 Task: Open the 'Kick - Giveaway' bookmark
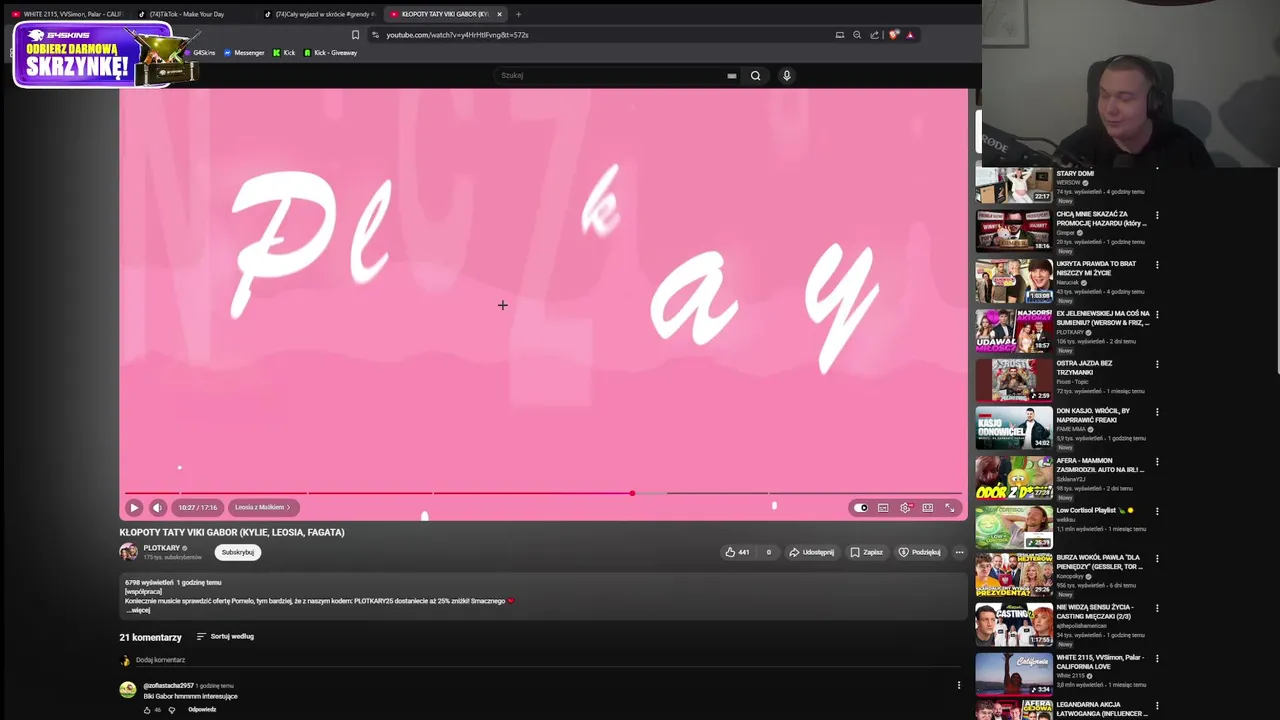[331, 53]
